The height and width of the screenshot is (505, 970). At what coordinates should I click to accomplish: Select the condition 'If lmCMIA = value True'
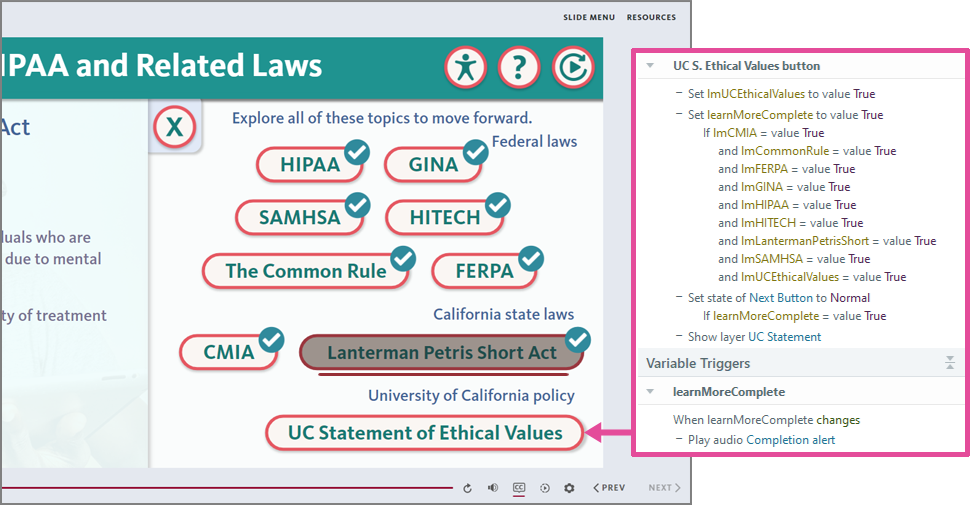(763, 133)
